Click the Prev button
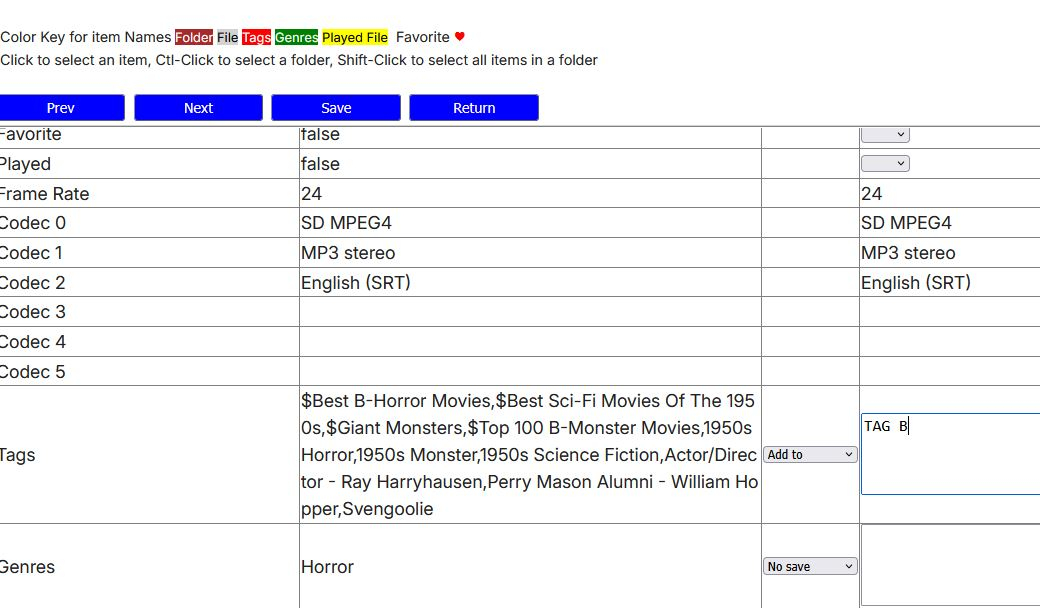This screenshot has height=608, width=1040. 62,107
